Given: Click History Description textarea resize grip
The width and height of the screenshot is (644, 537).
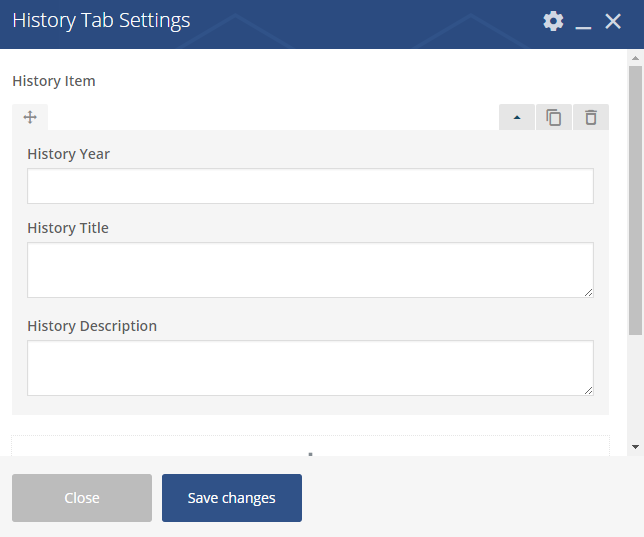Looking at the screenshot, I should point(588,390).
